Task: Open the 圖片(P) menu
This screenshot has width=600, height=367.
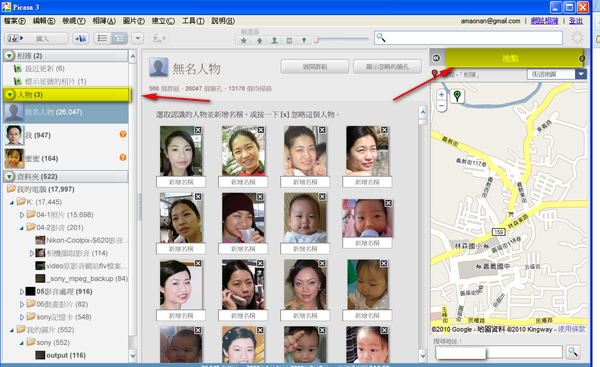Action: [134, 21]
